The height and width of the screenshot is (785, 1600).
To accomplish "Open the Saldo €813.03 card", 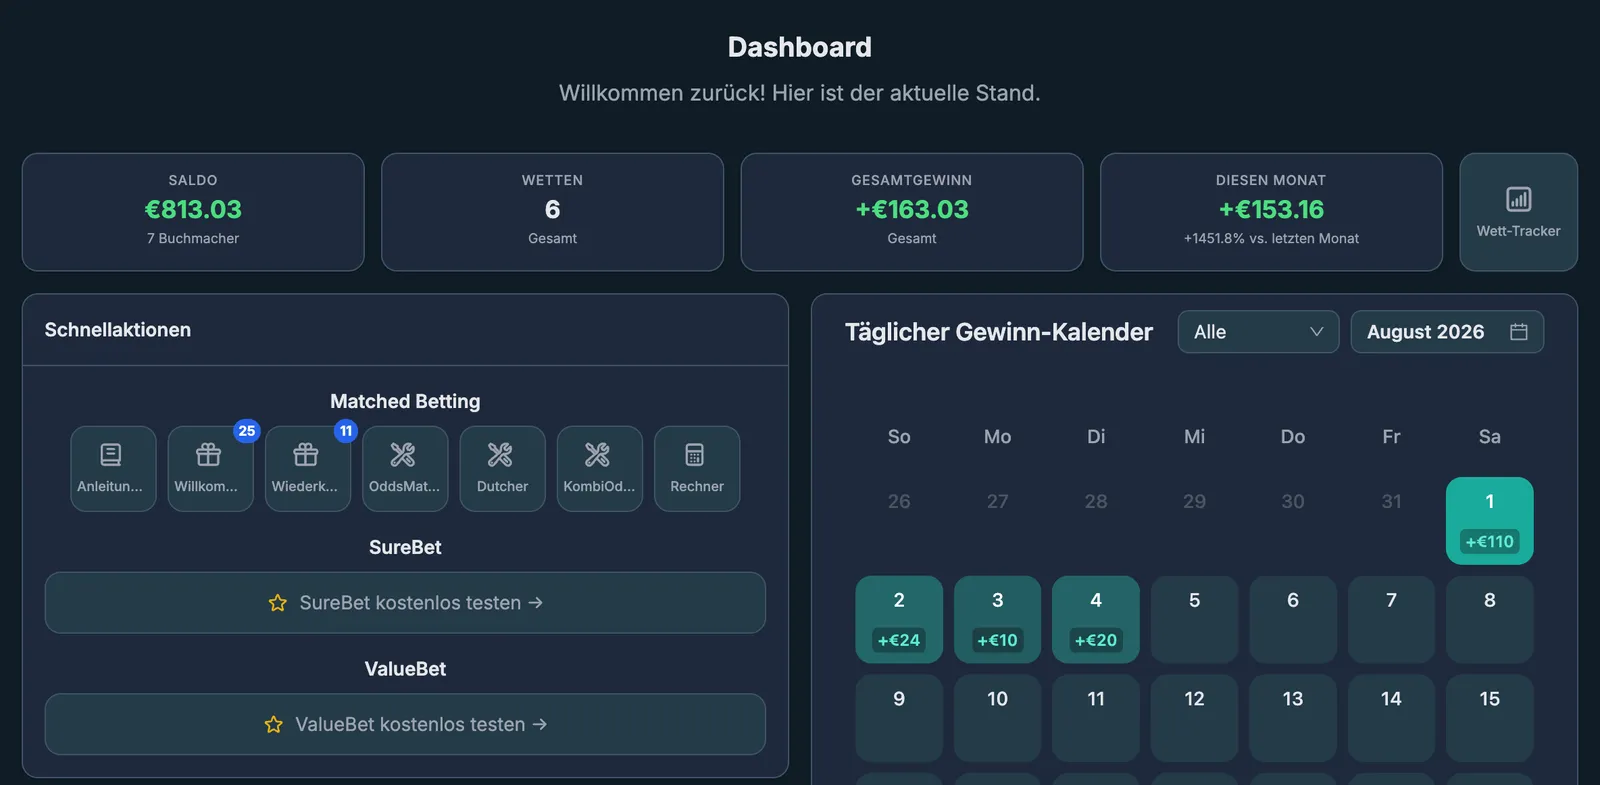I will click(x=193, y=212).
